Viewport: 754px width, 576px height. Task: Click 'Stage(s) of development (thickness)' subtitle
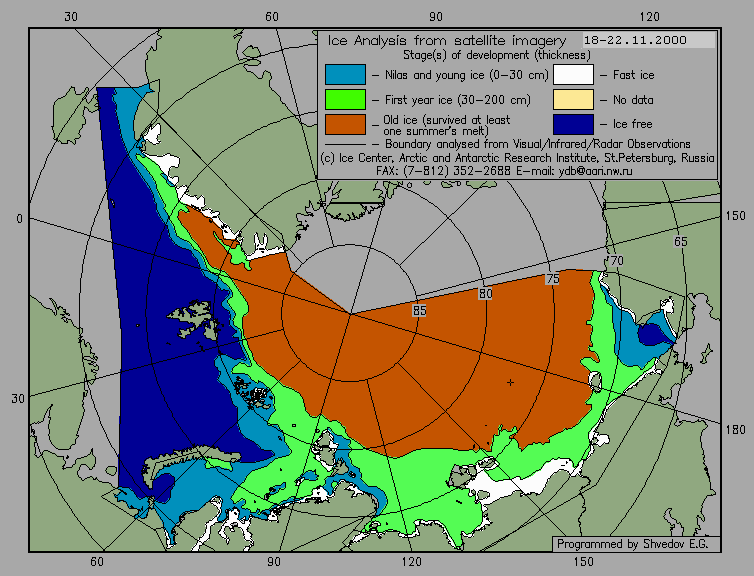(497, 55)
